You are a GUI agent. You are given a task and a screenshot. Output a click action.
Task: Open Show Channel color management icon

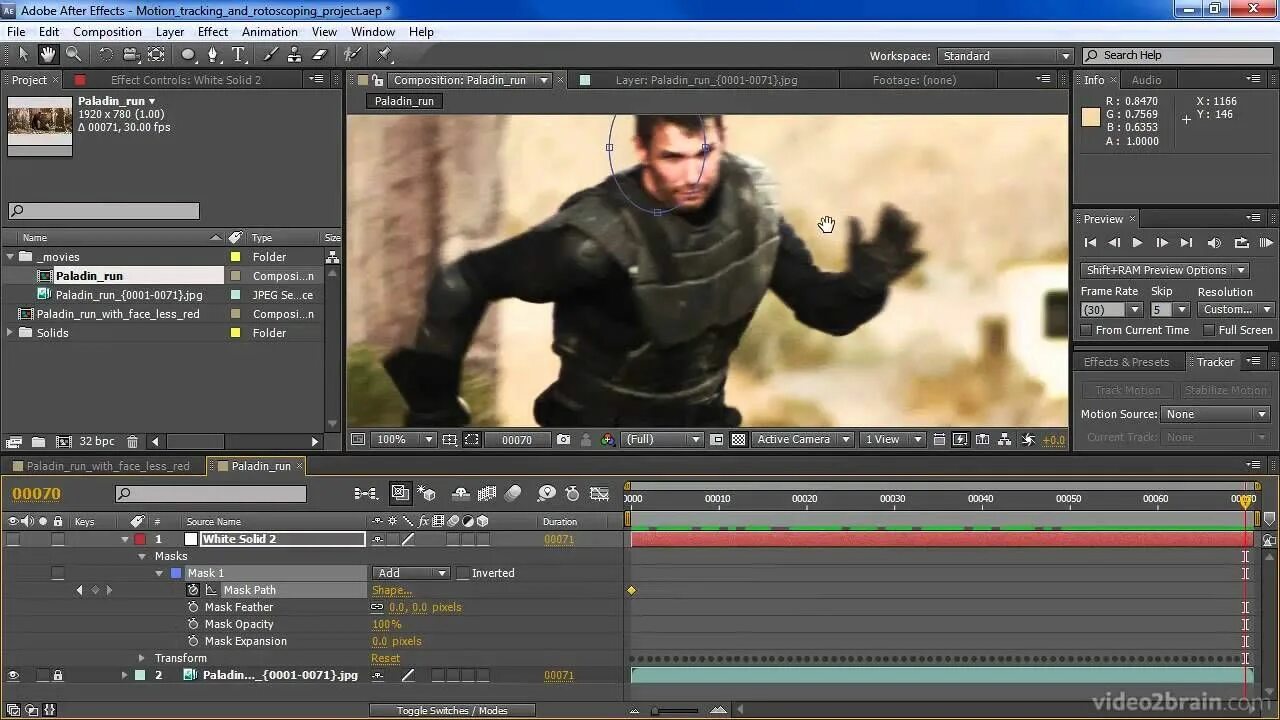pos(609,439)
